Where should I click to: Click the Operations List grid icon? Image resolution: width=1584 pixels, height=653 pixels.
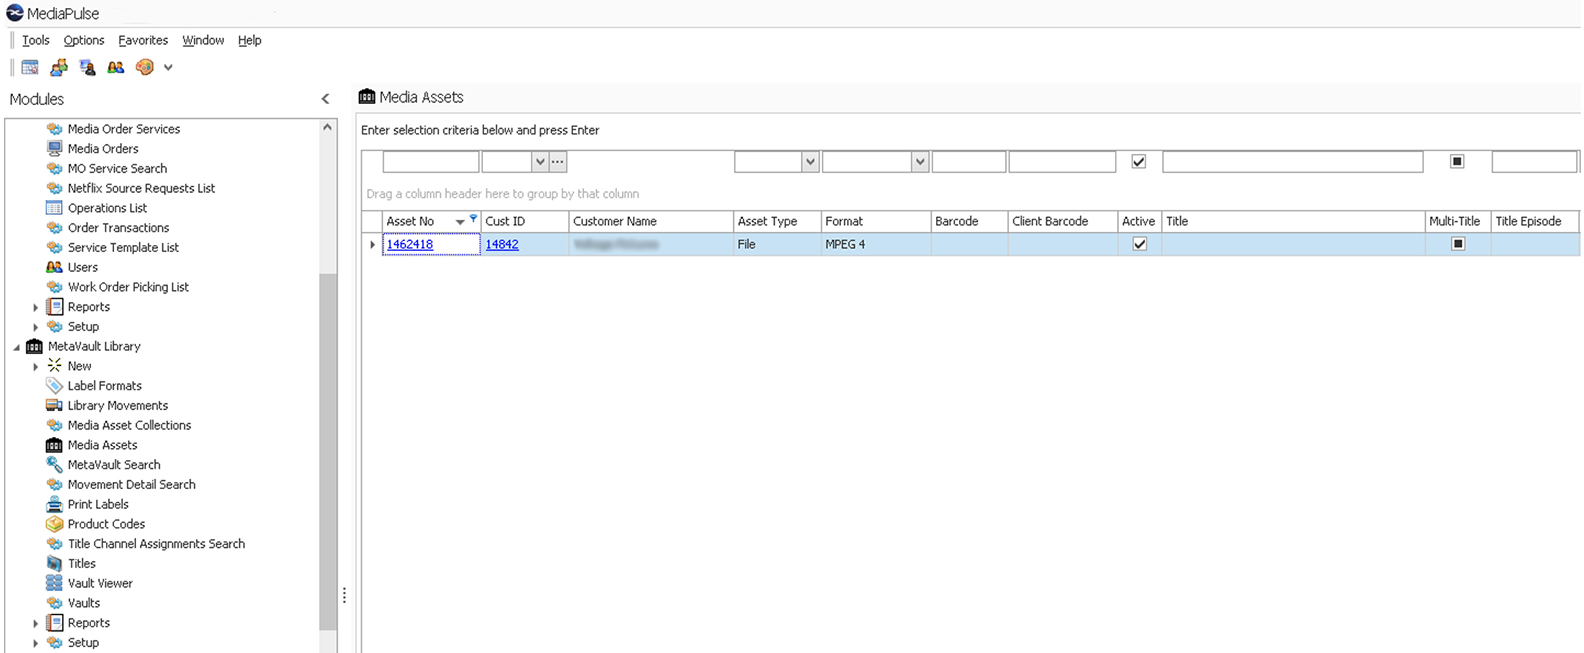tap(55, 208)
